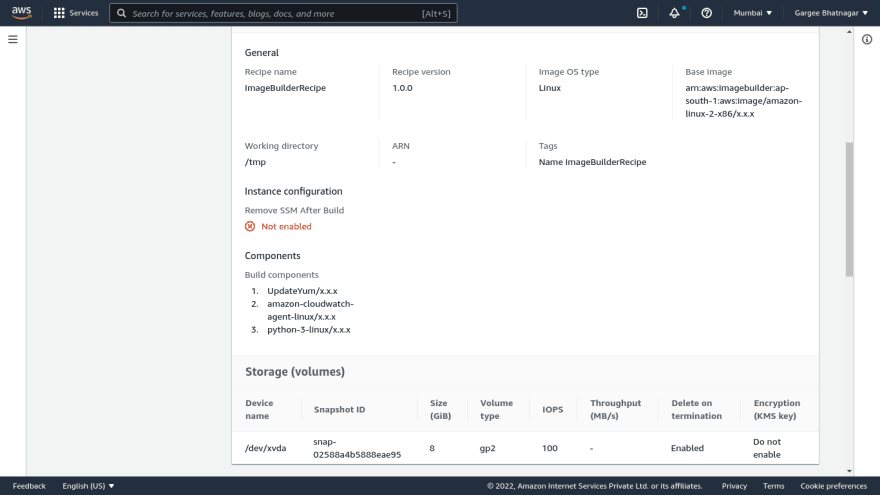Image resolution: width=880 pixels, height=495 pixels.
Task: Select the snap-02588a4b5888eae95 snapshot ID
Action: pyautogui.click(x=357, y=448)
